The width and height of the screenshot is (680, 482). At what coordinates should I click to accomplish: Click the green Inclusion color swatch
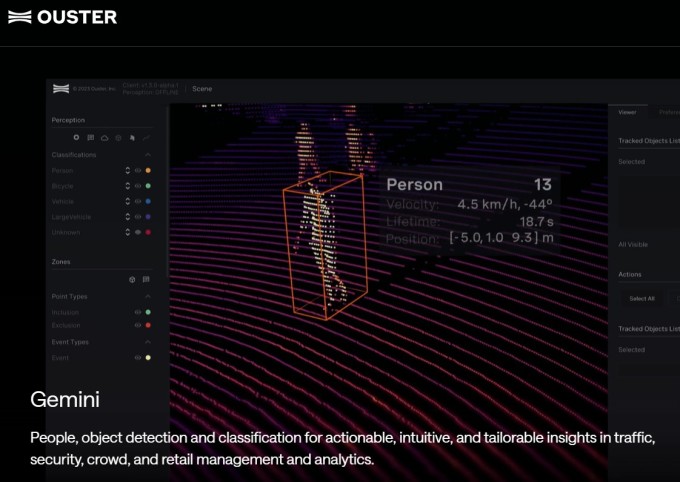click(x=148, y=312)
